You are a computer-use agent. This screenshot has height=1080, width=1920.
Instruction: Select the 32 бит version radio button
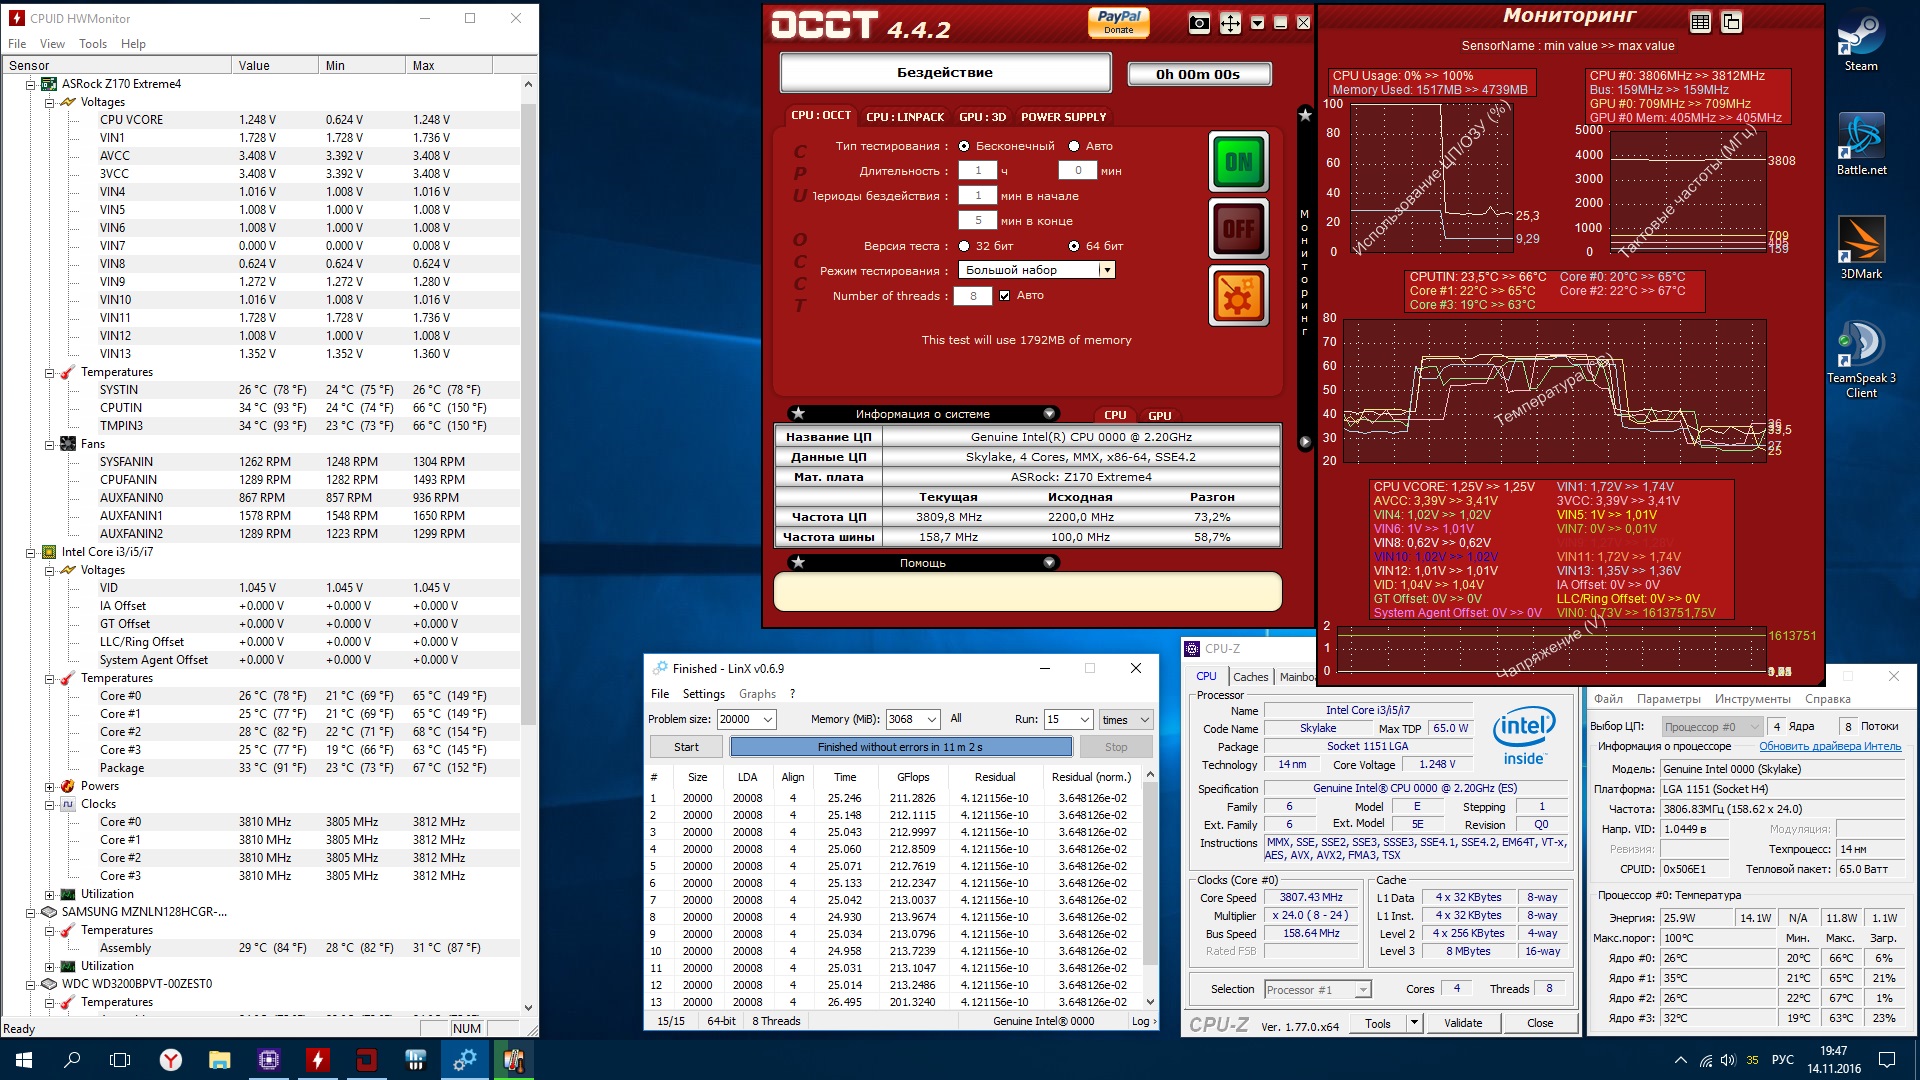964,246
